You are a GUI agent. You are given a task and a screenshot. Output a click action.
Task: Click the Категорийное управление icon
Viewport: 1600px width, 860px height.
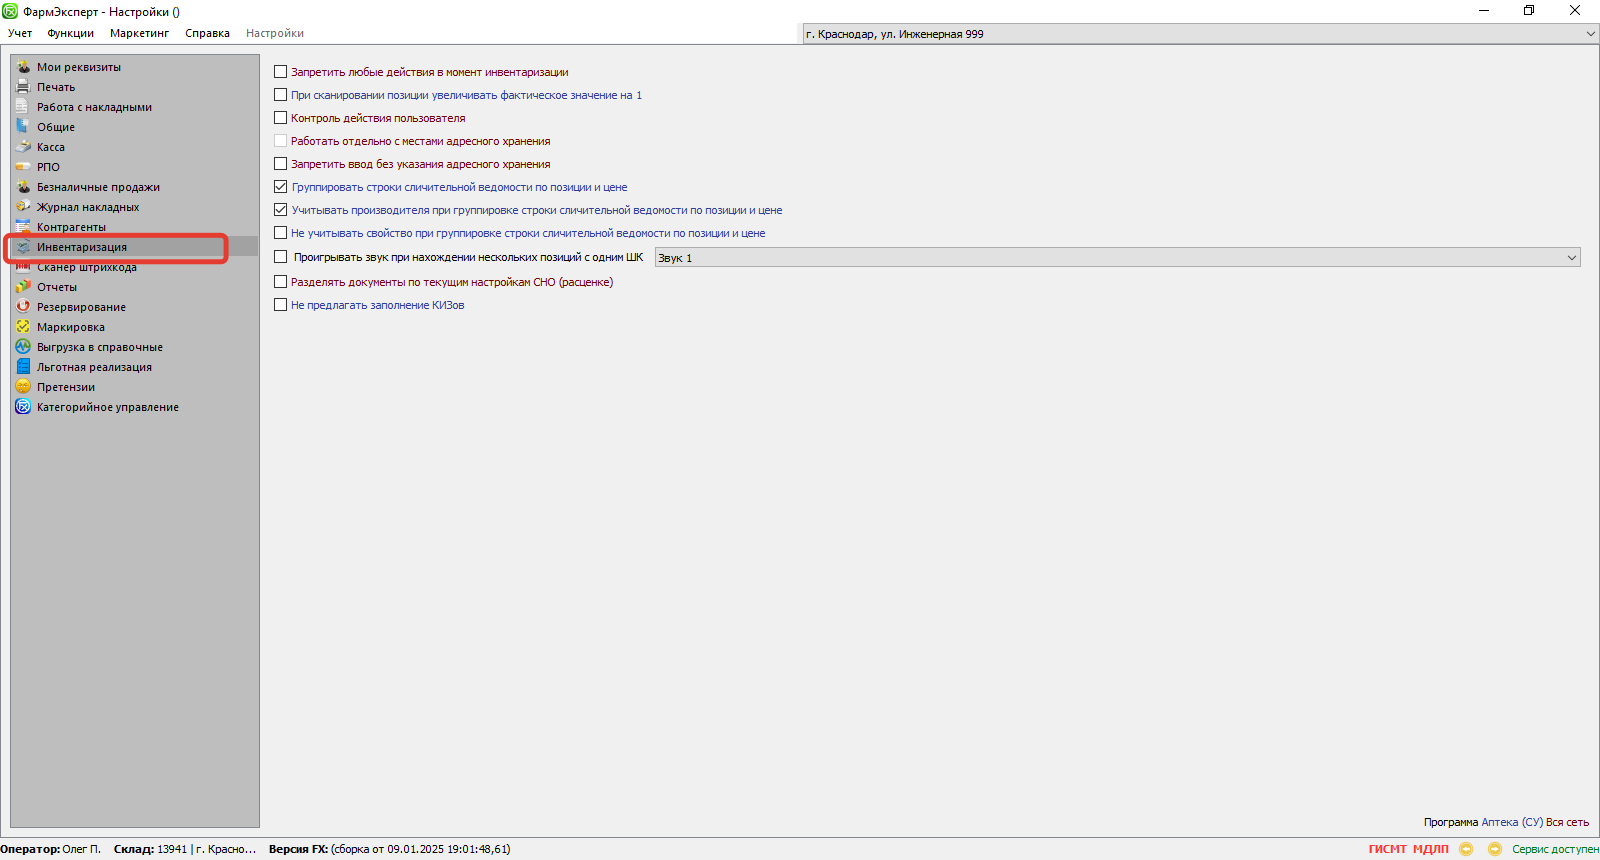pyautogui.click(x=23, y=407)
